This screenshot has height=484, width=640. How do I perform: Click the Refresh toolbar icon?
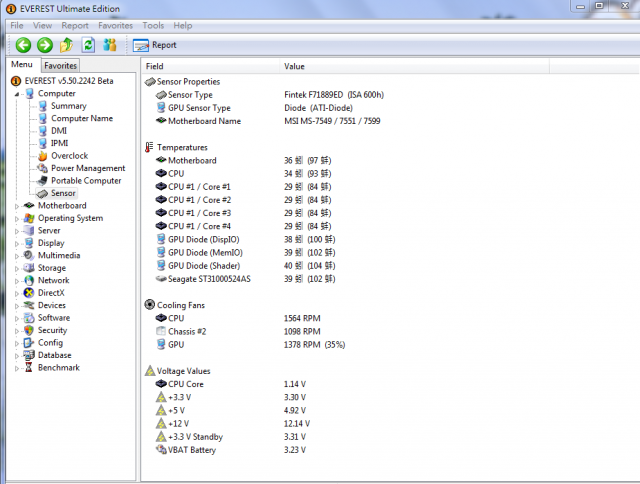point(88,45)
